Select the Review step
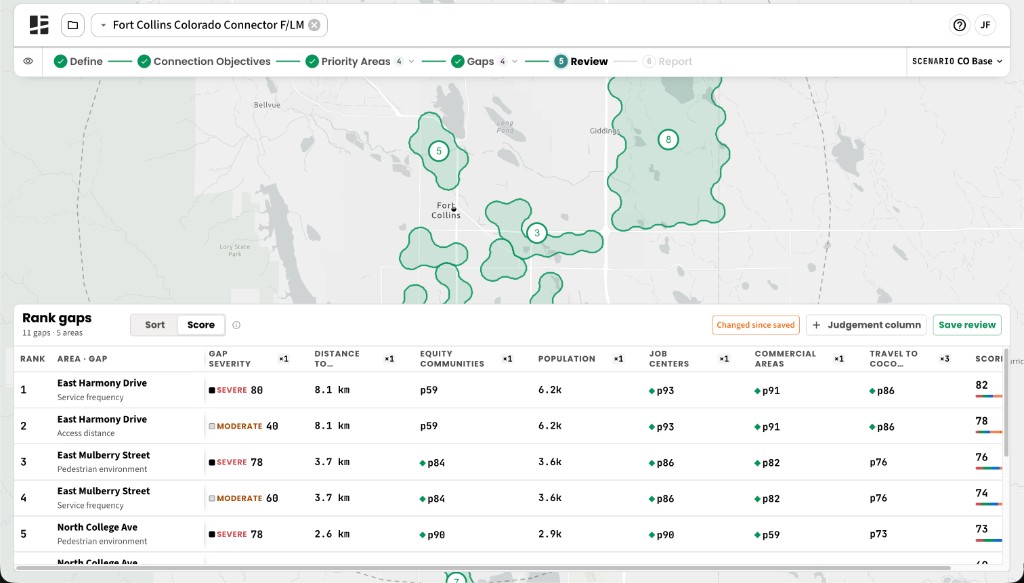The image size is (1024, 583). coord(581,61)
